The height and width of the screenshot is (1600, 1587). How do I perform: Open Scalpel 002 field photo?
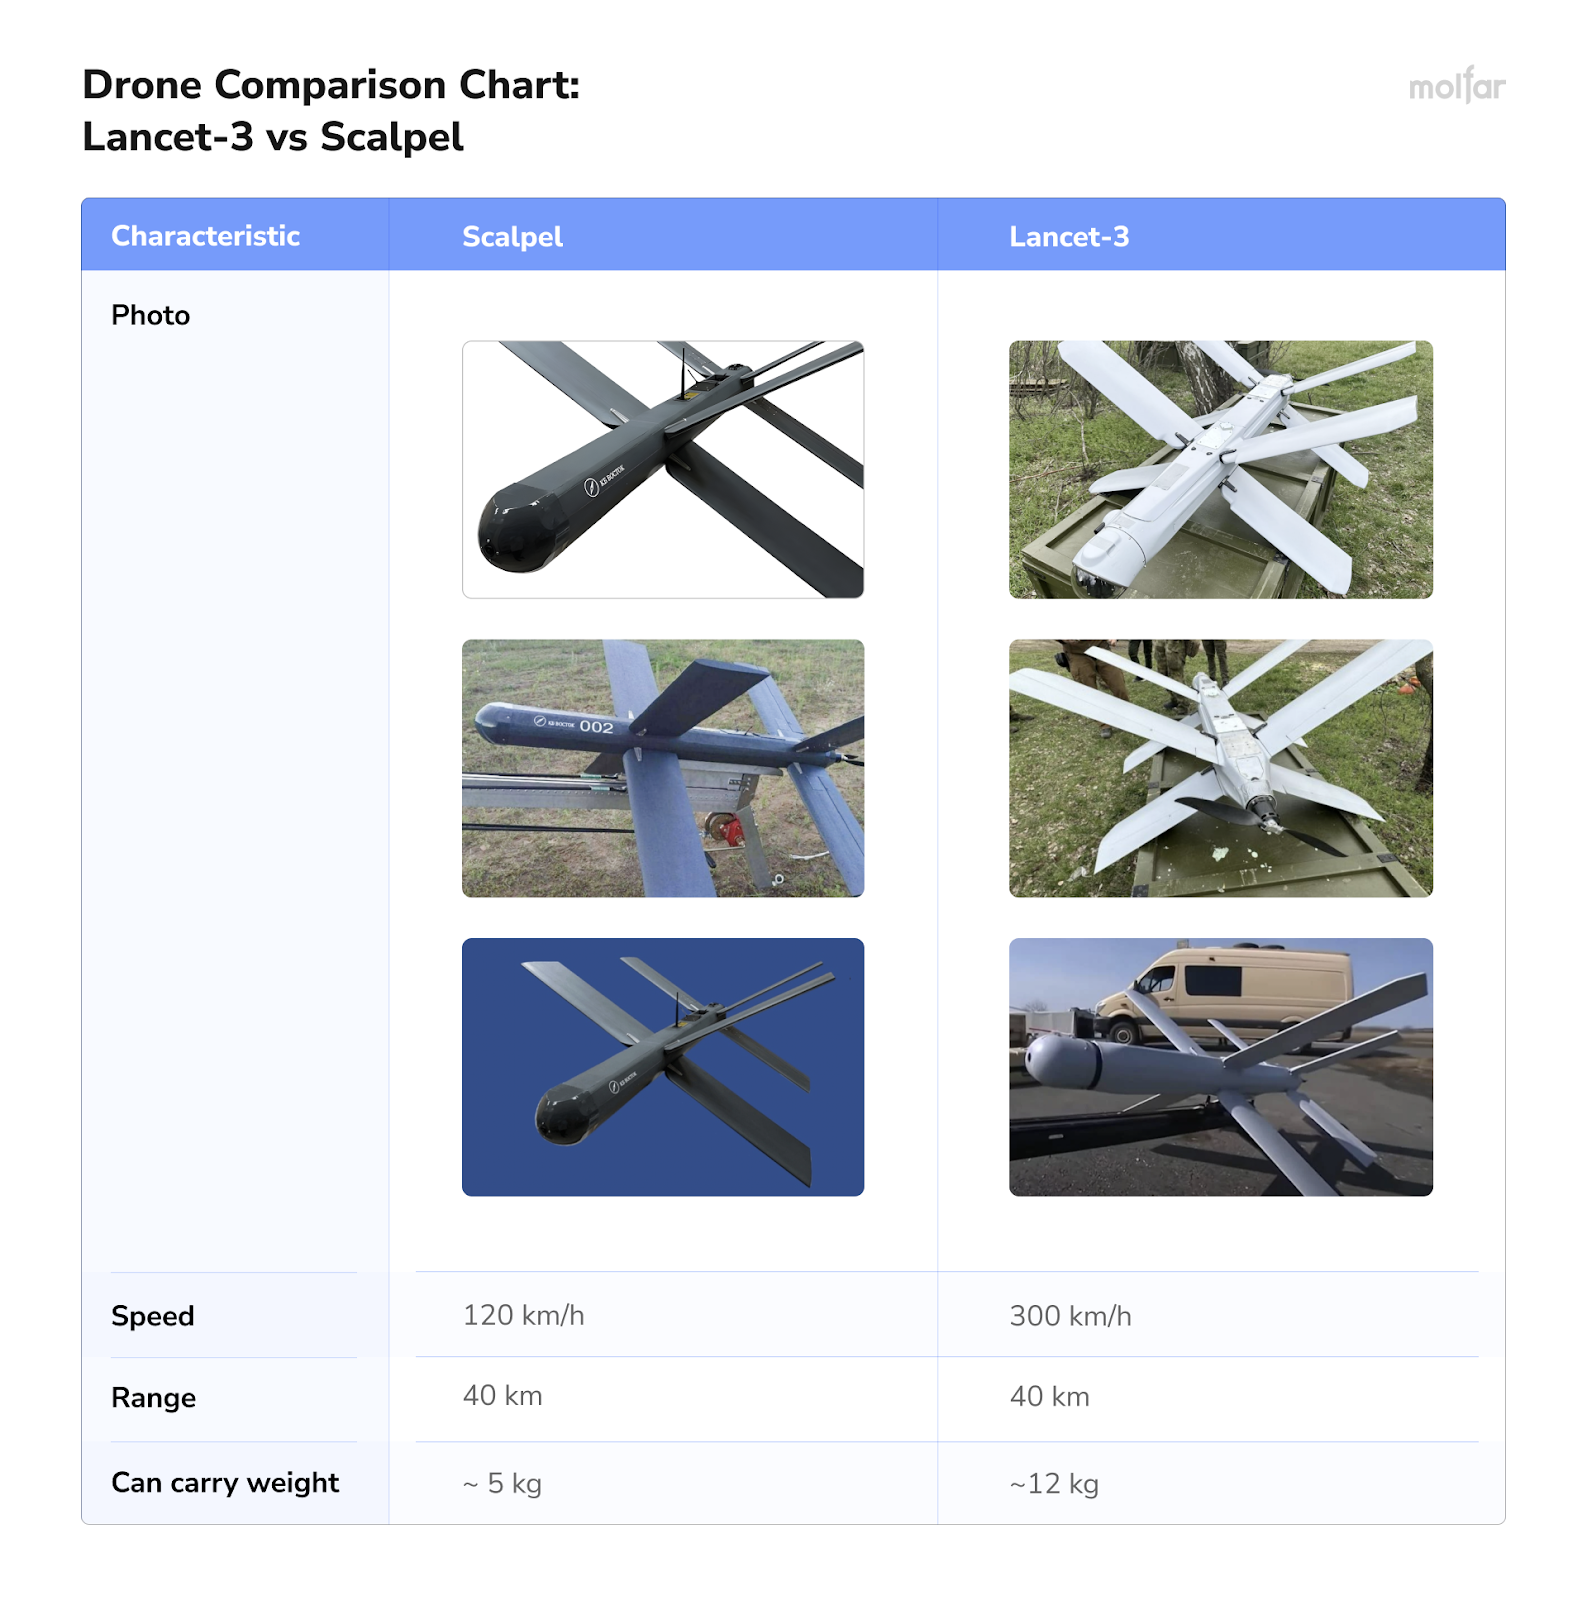click(662, 767)
